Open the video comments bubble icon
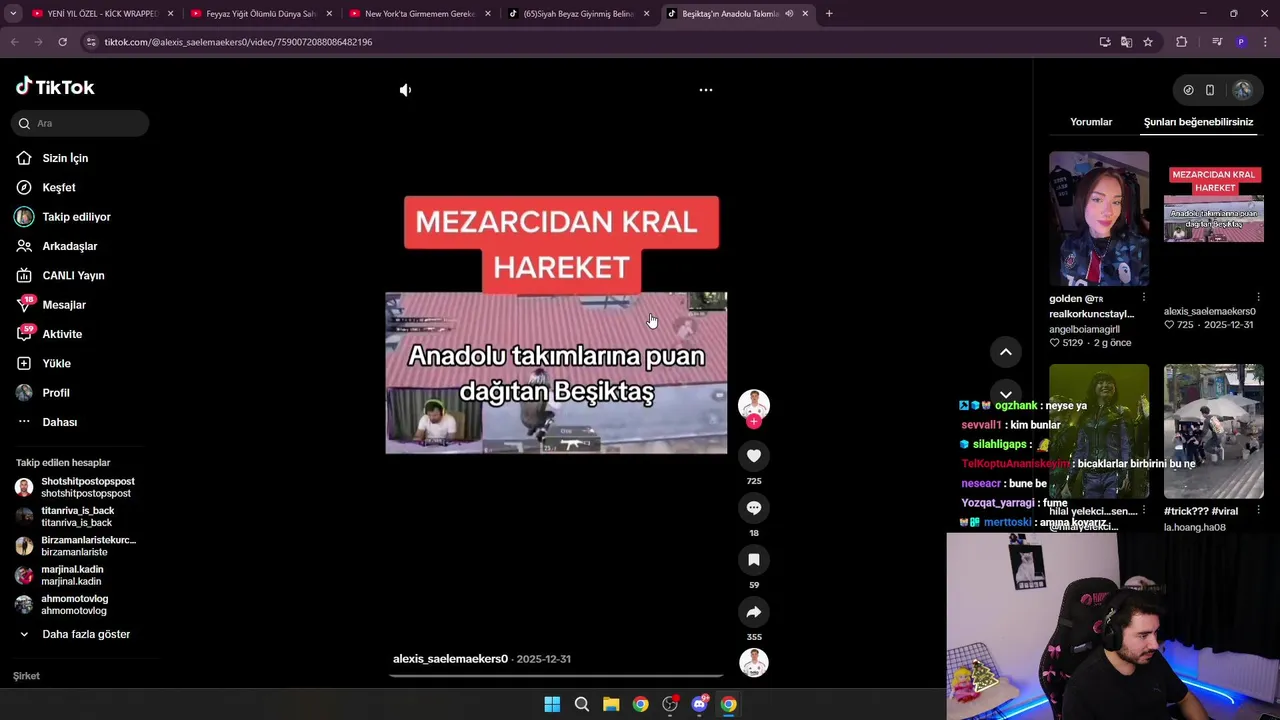1280x720 pixels. 754,508
